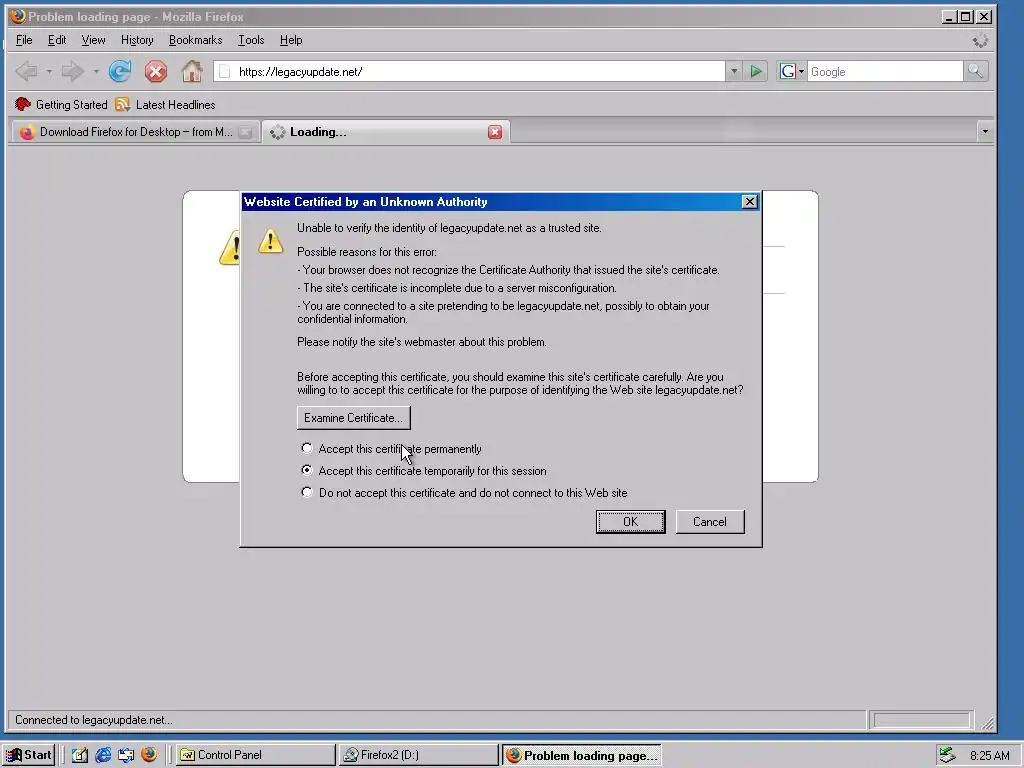This screenshot has width=1024, height=768.
Task: Go to home page via house icon
Action: pyautogui.click(x=191, y=71)
